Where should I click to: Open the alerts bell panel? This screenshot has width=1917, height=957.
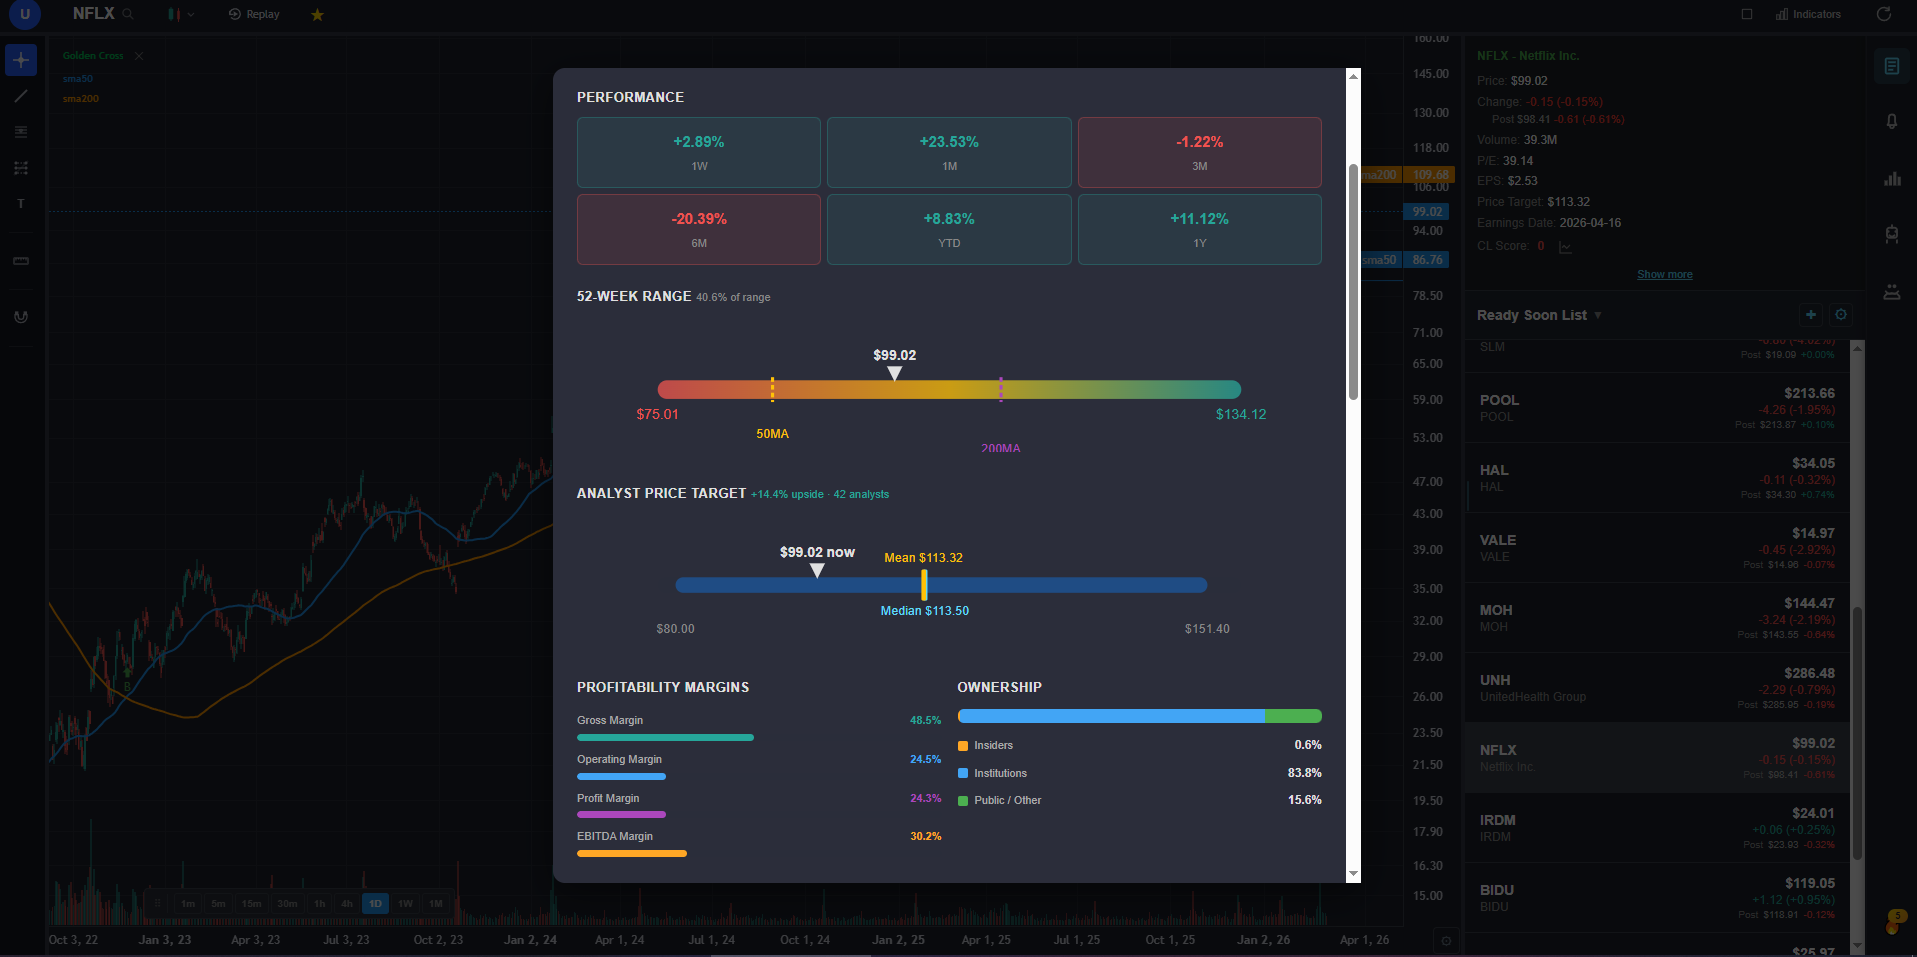point(1892,121)
